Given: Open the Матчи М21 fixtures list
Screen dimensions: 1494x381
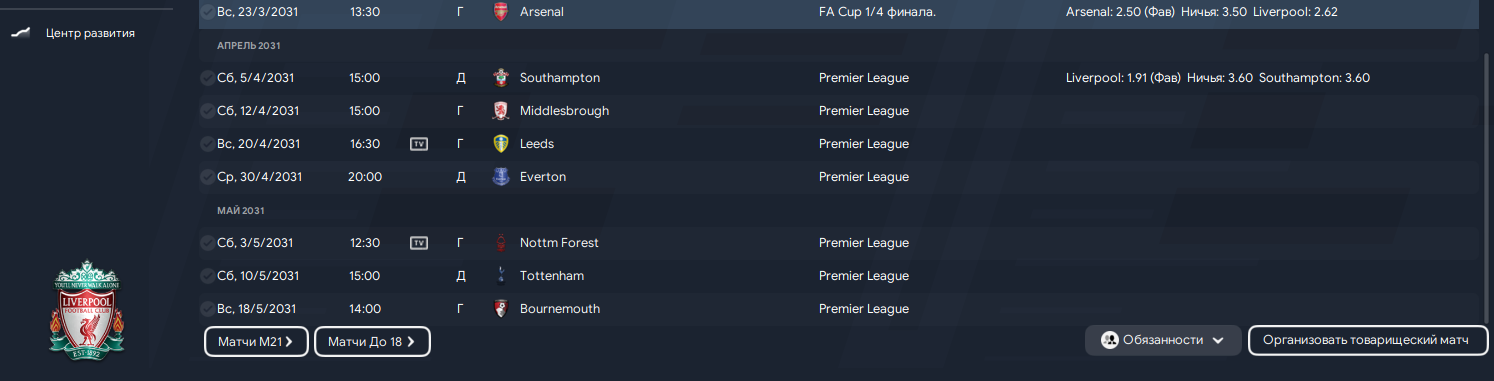Looking at the screenshot, I should [256, 342].
